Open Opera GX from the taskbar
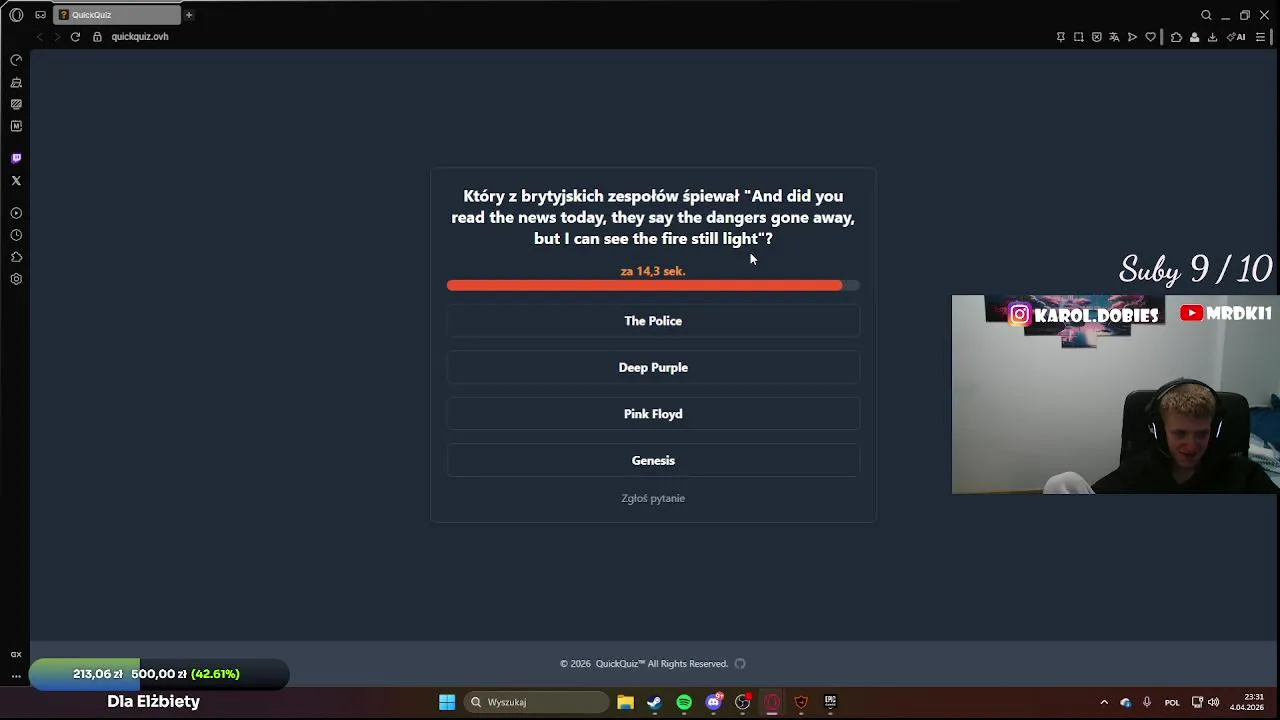The height and width of the screenshot is (720, 1280). (772, 702)
